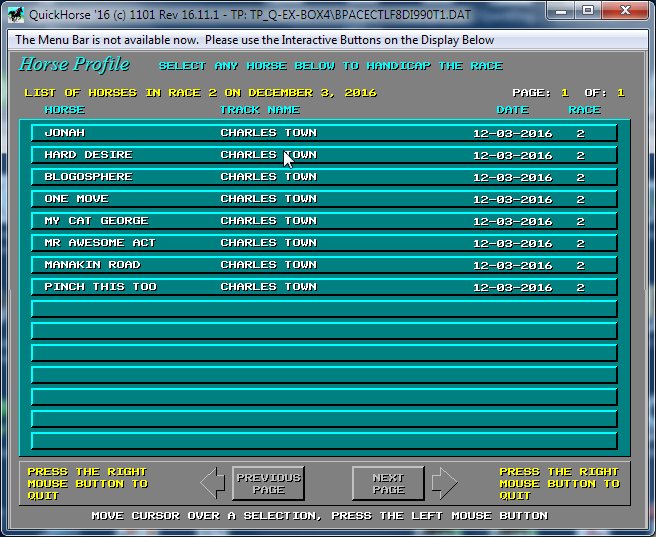Choose the BLOGOSPHERE horse entry
The image size is (656, 537).
(x=324, y=177)
